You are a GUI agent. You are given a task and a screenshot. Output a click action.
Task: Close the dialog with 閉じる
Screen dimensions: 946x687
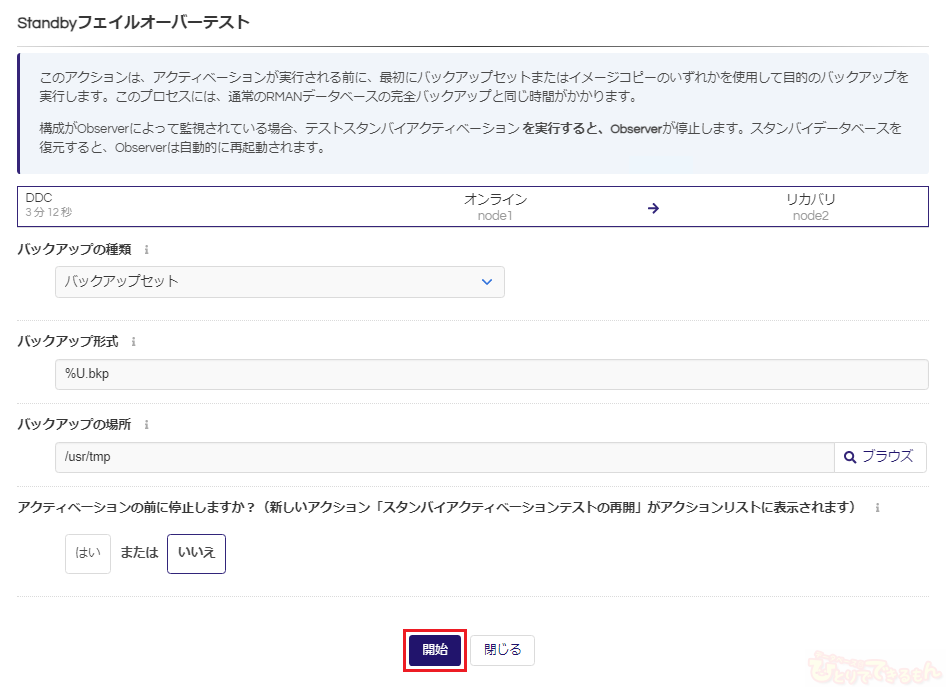[x=502, y=650]
